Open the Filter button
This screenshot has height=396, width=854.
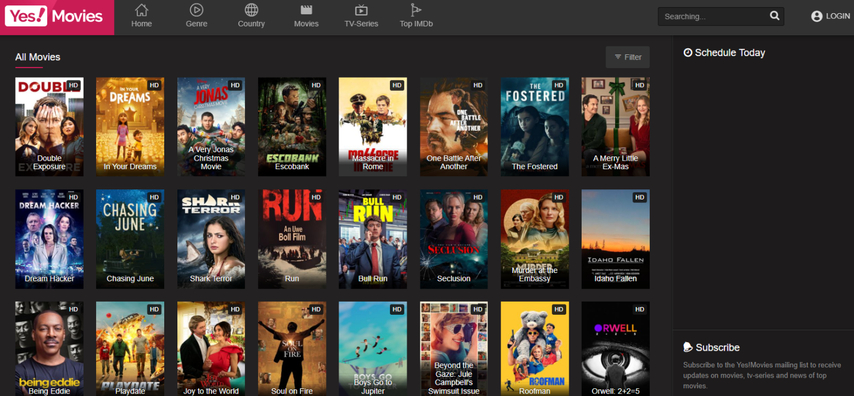(627, 57)
